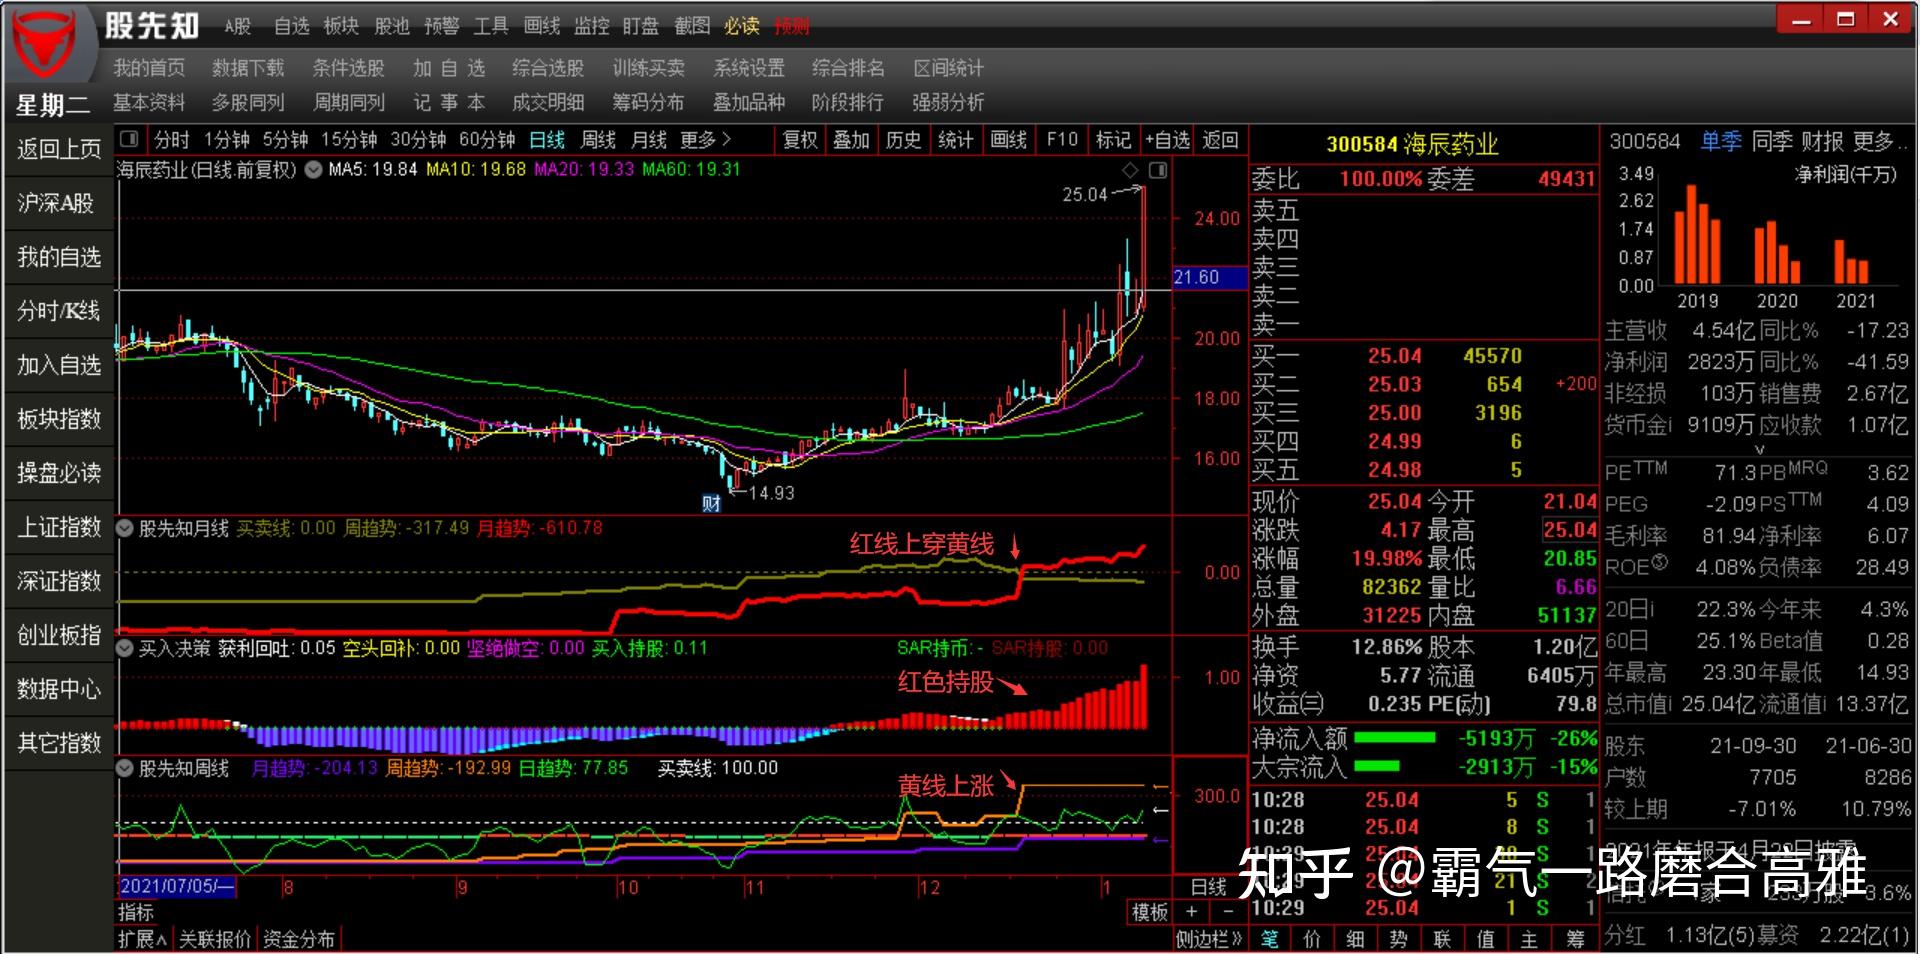Open 操盘必读 in left sidebar
This screenshot has height=954, width=1920.
coord(59,473)
